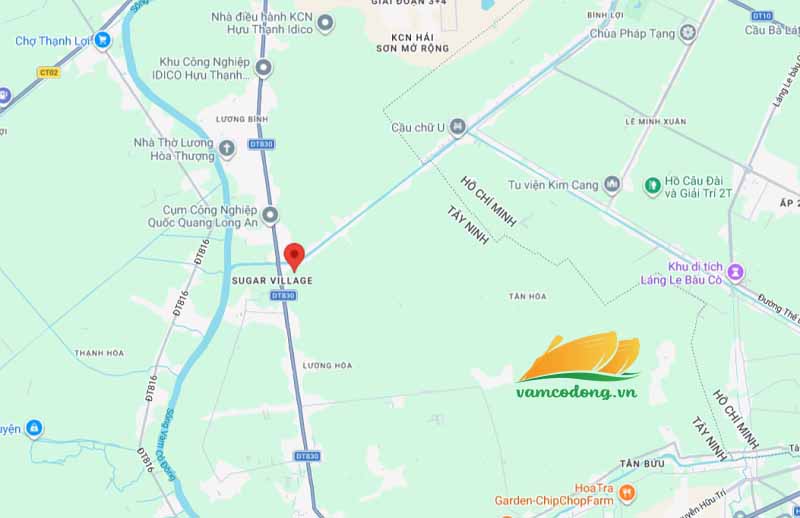Screen dimensions: 800x518
Task: Select the Chợ Thạnh Lợi shopping cart marker
Action: point(103,40)
